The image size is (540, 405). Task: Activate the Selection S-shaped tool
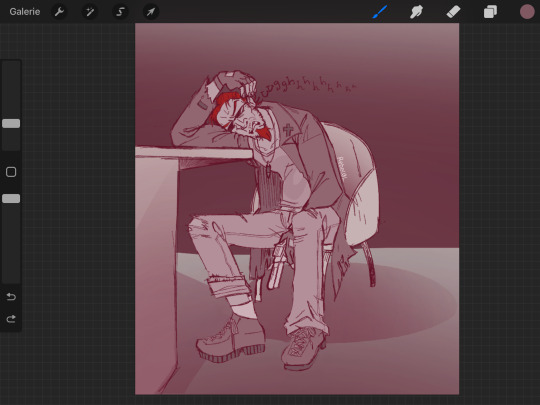[x=120, y=12]
